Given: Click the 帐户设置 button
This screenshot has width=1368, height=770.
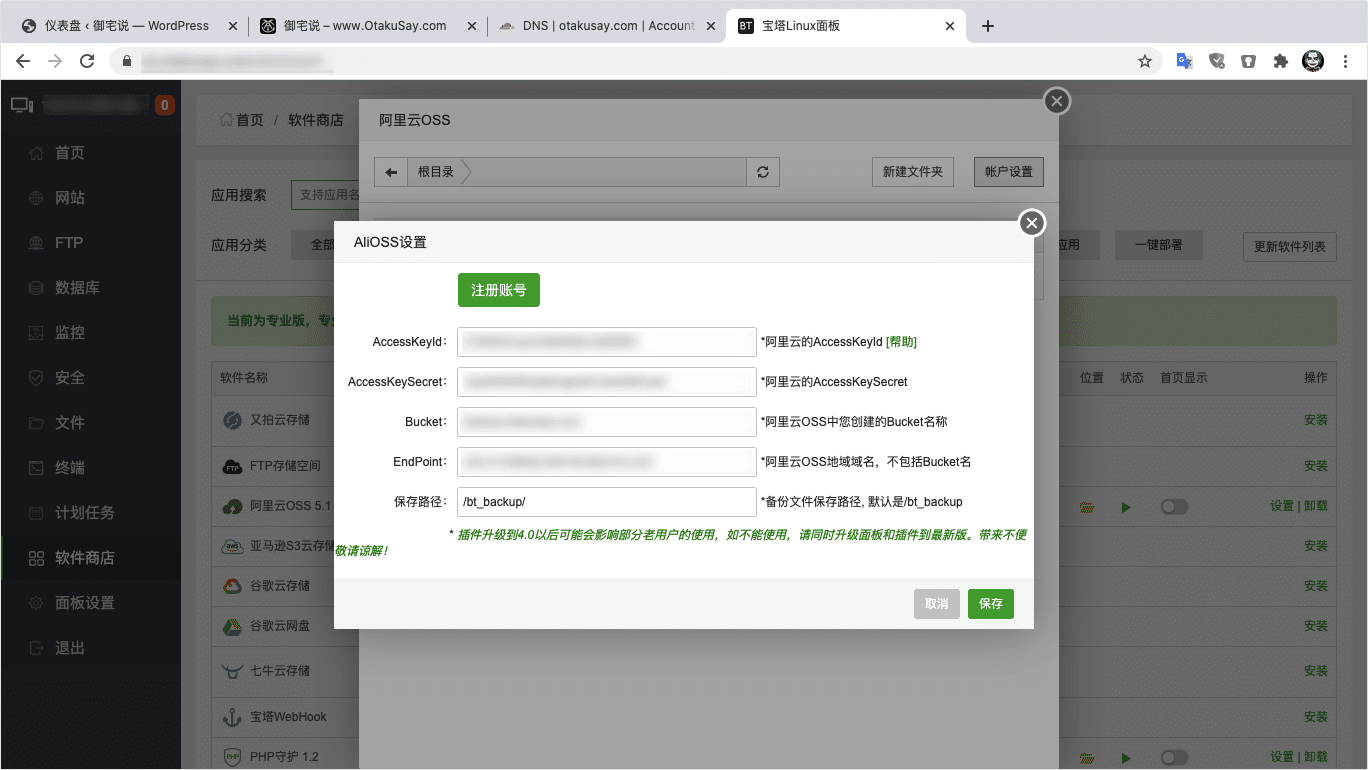Looking at the screenshot, I should 1009,172.
